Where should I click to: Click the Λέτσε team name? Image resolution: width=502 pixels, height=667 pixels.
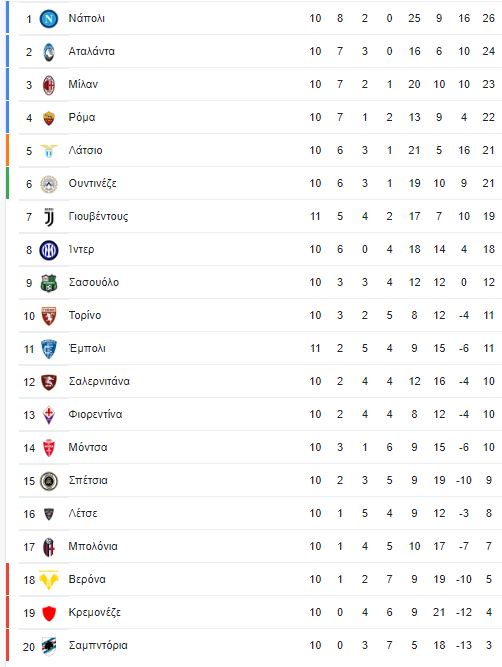click(x=83, y=513)
